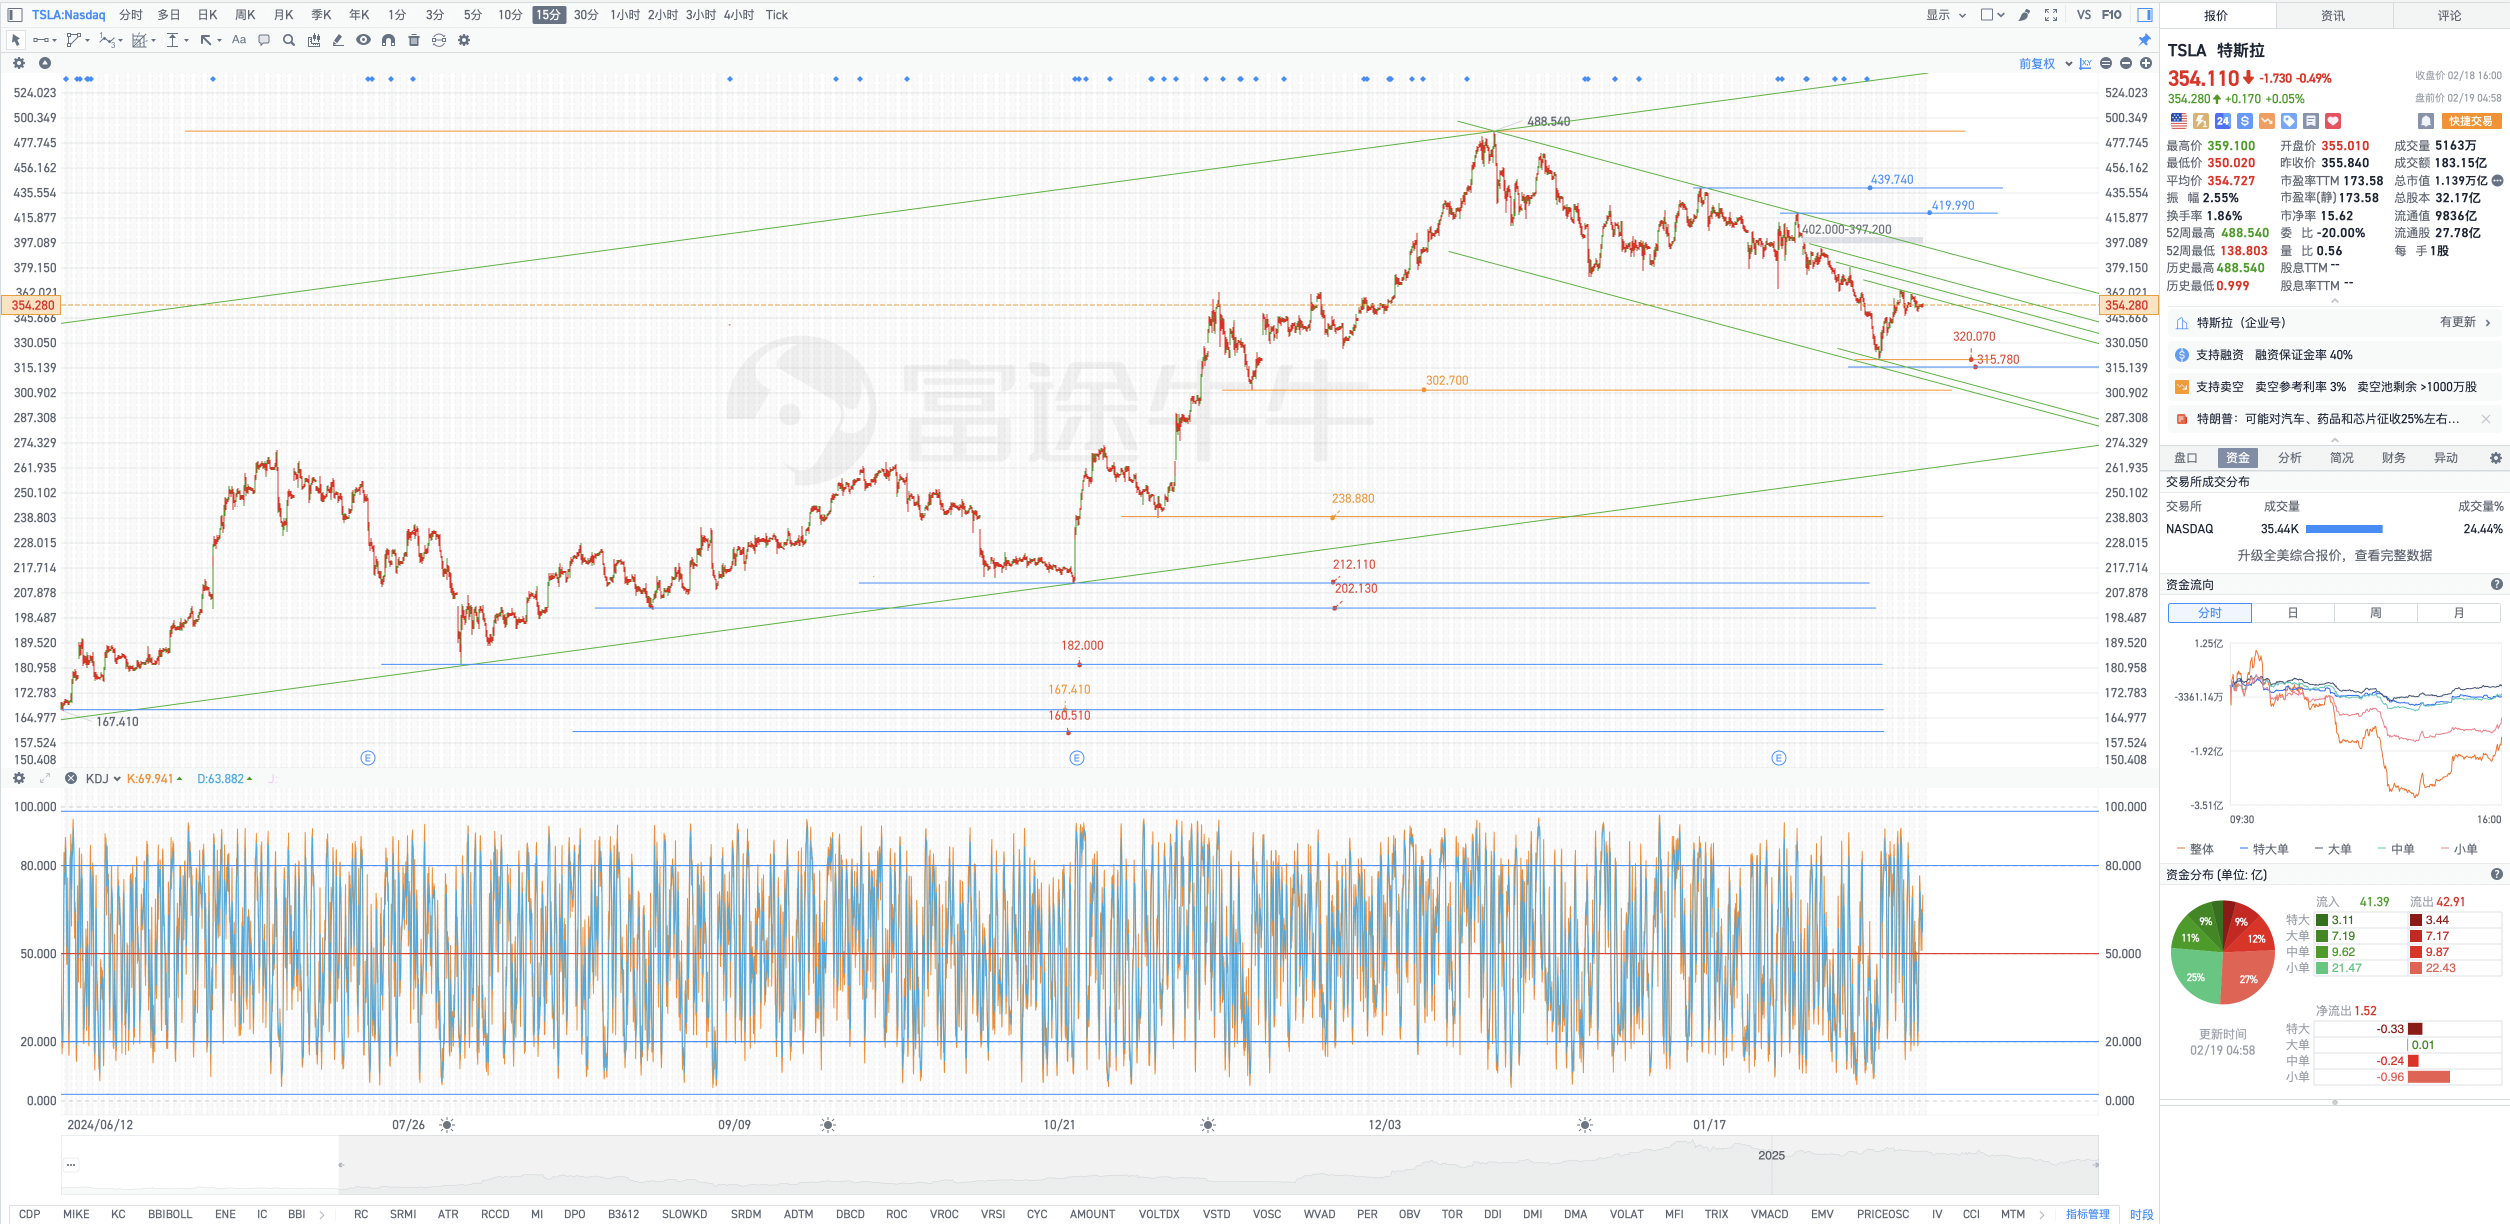Open 指标管理 indicator management

[2087, 1214]
